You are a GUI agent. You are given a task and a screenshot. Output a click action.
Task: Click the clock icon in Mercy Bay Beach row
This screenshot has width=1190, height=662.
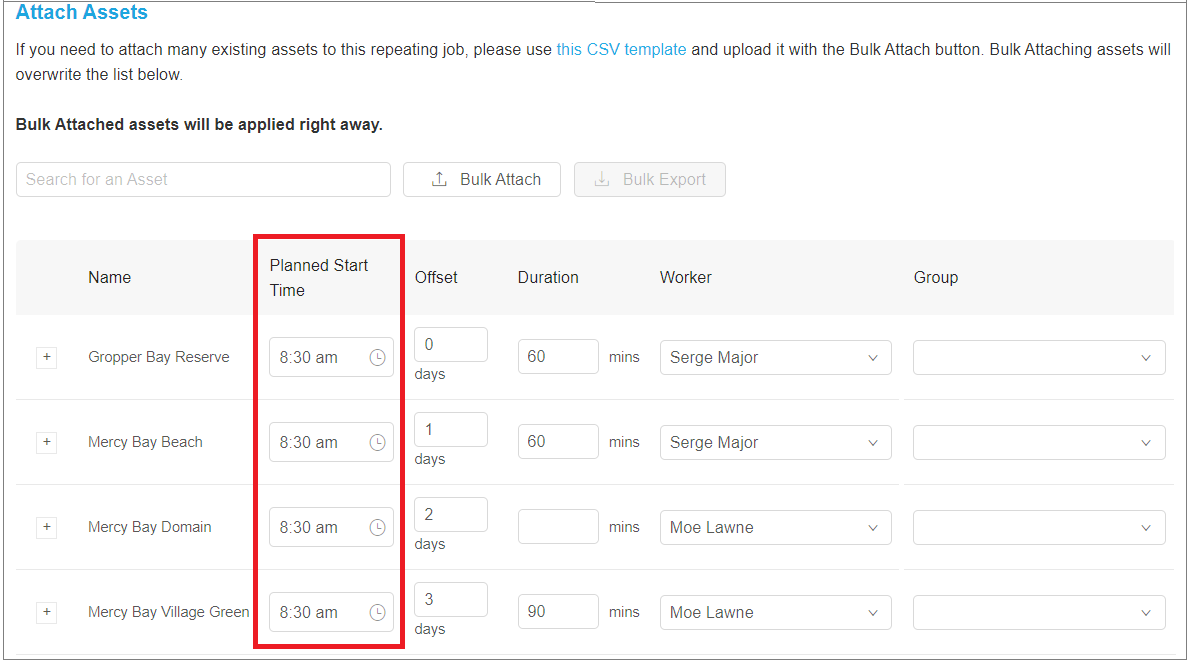377,443
